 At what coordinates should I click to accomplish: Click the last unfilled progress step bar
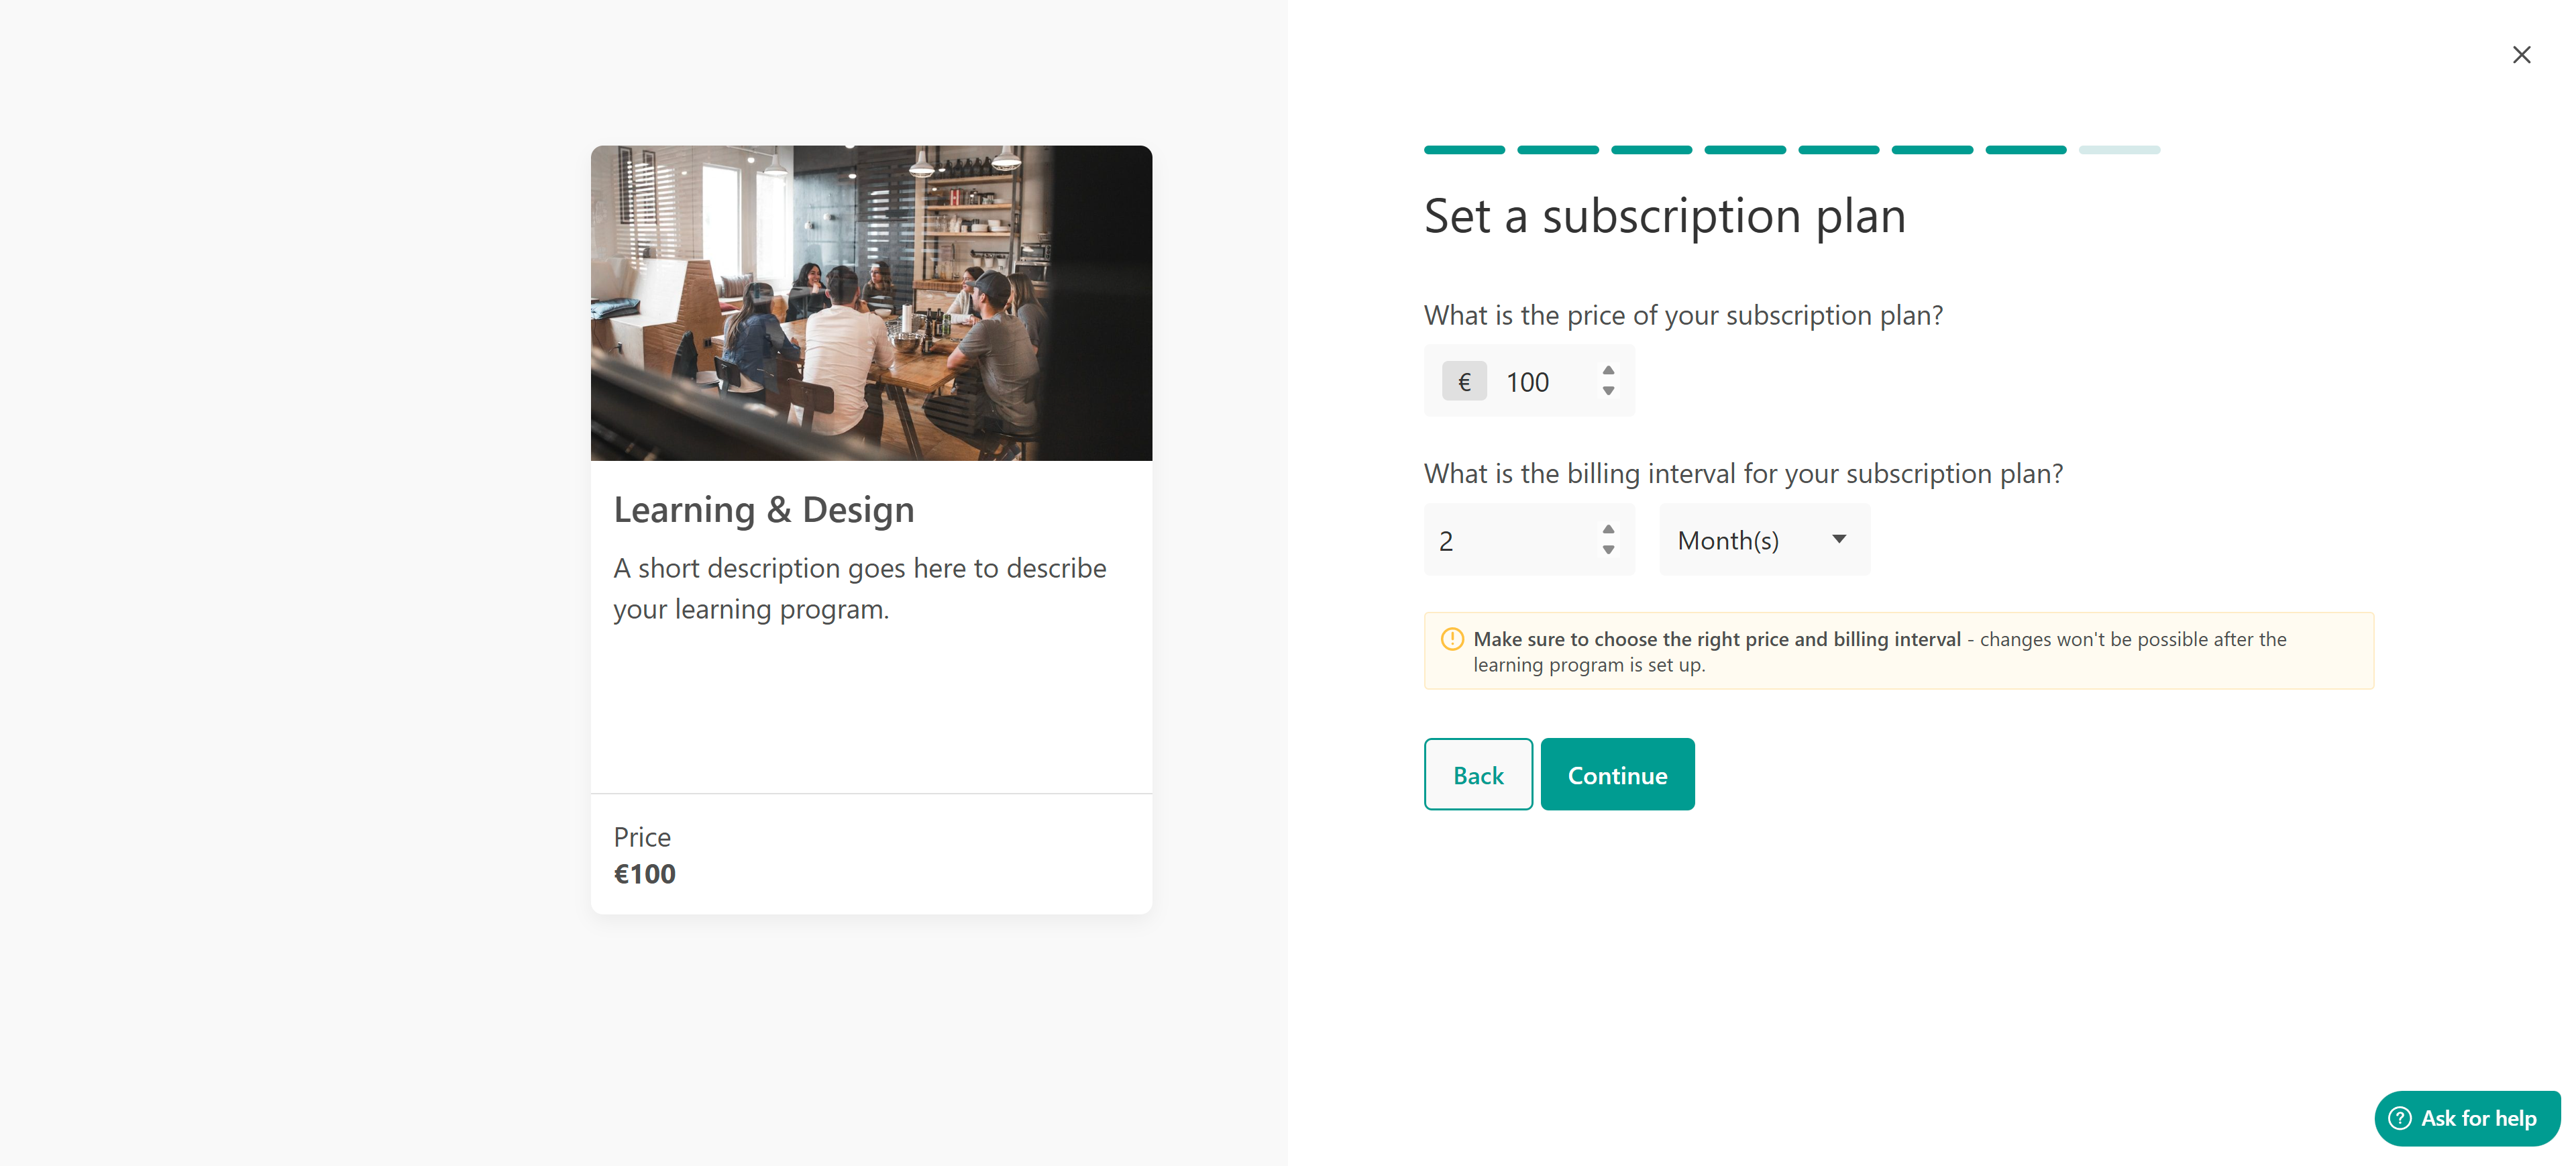click(2119, 150)
